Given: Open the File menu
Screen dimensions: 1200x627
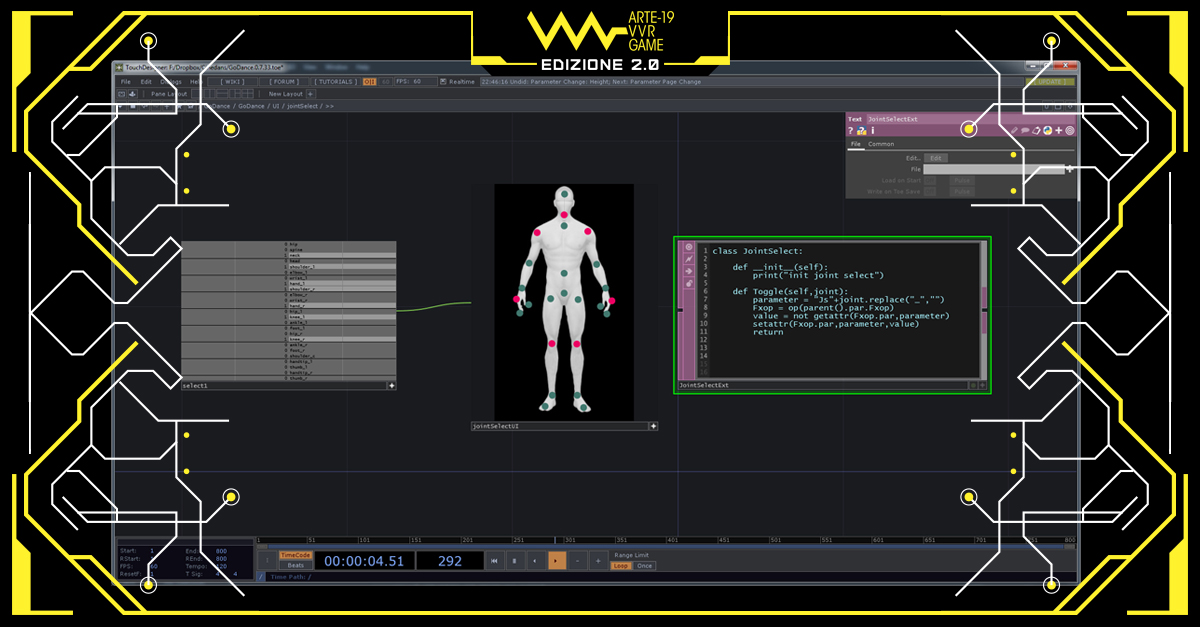Looking at the screenshot, I should coord(126,82).
